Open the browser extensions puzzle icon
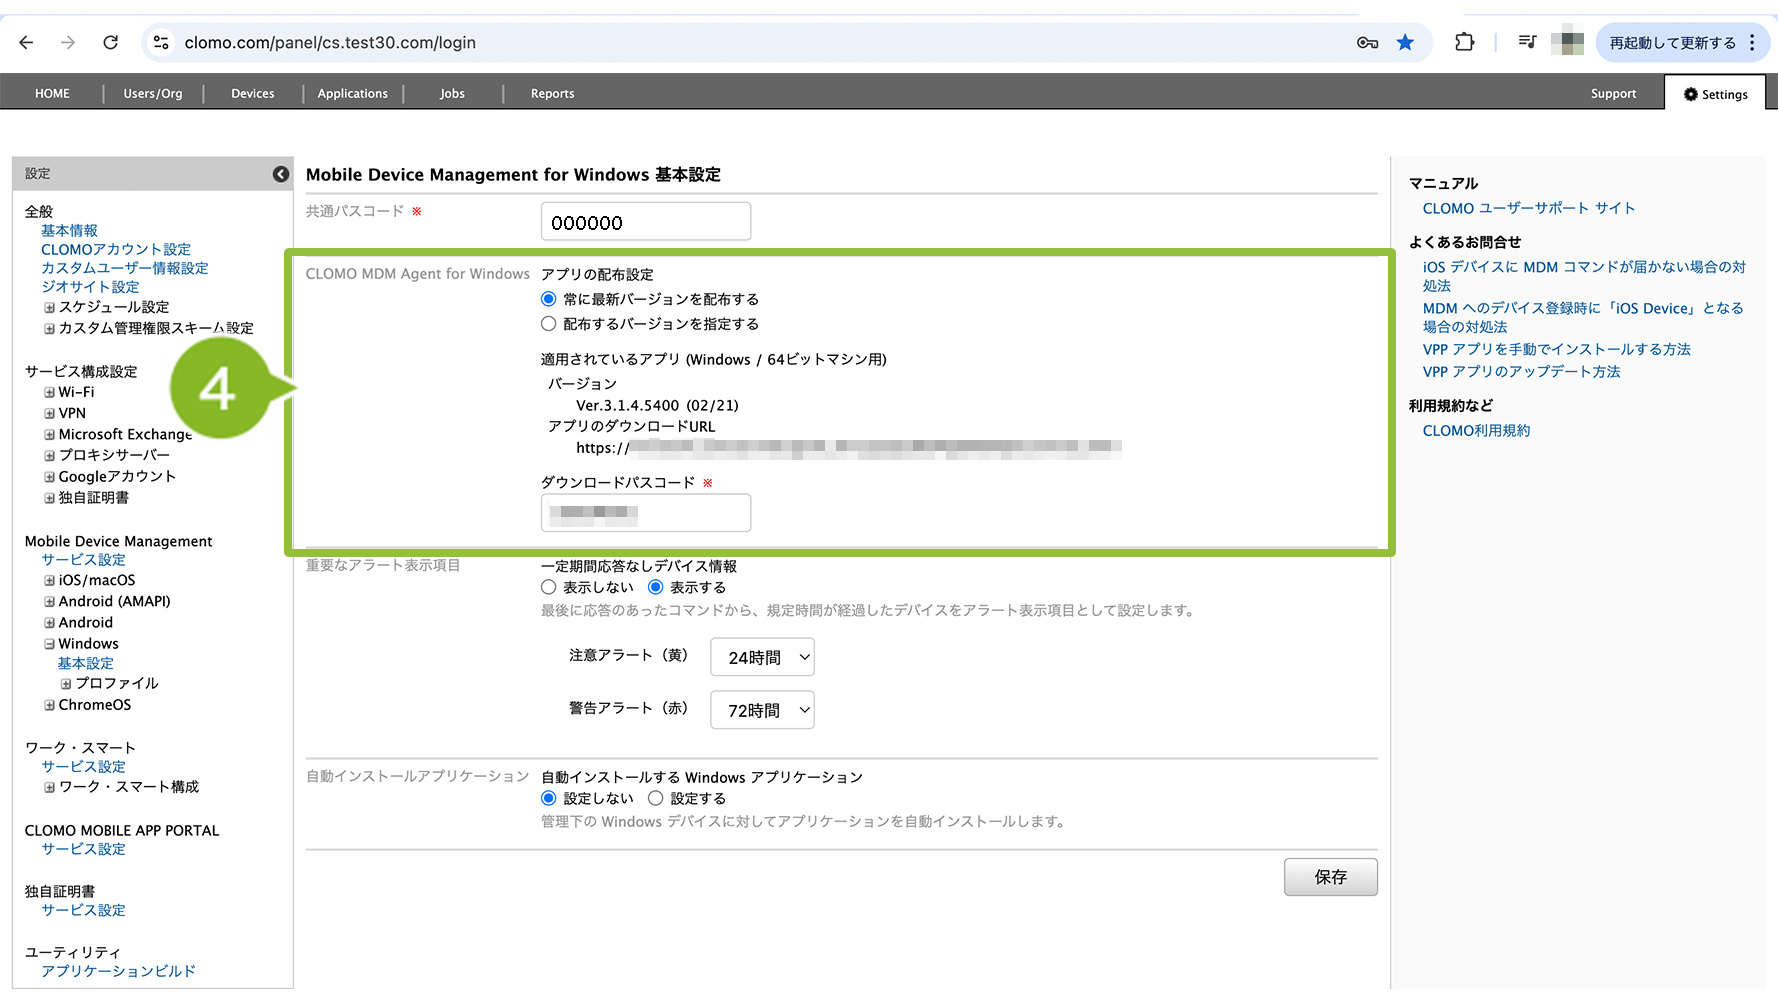This screenshot has height=1000, width=1778. tap(1464, 42)
